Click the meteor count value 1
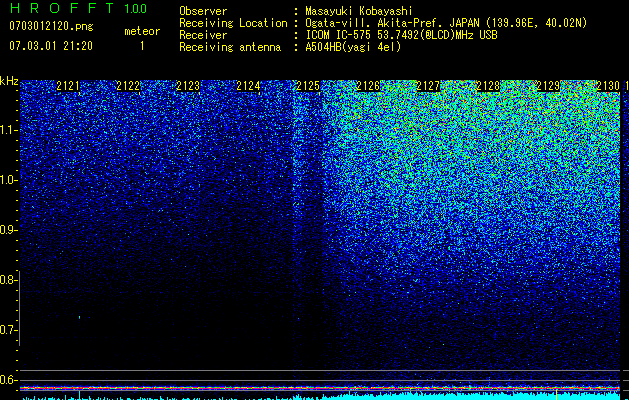This screenshot has width=629, height=400. (142, 46)
